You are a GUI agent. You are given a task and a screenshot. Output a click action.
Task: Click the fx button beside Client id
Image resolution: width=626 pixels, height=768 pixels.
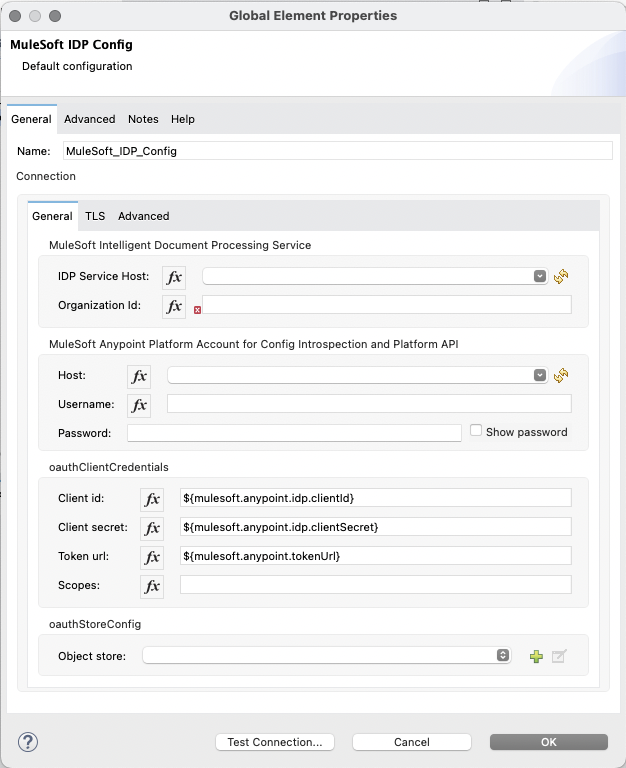click(x=152, y=498)
